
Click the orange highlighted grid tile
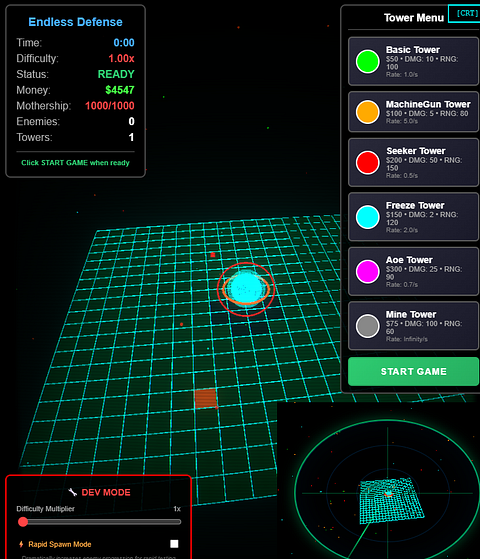(x=206, y=398)
